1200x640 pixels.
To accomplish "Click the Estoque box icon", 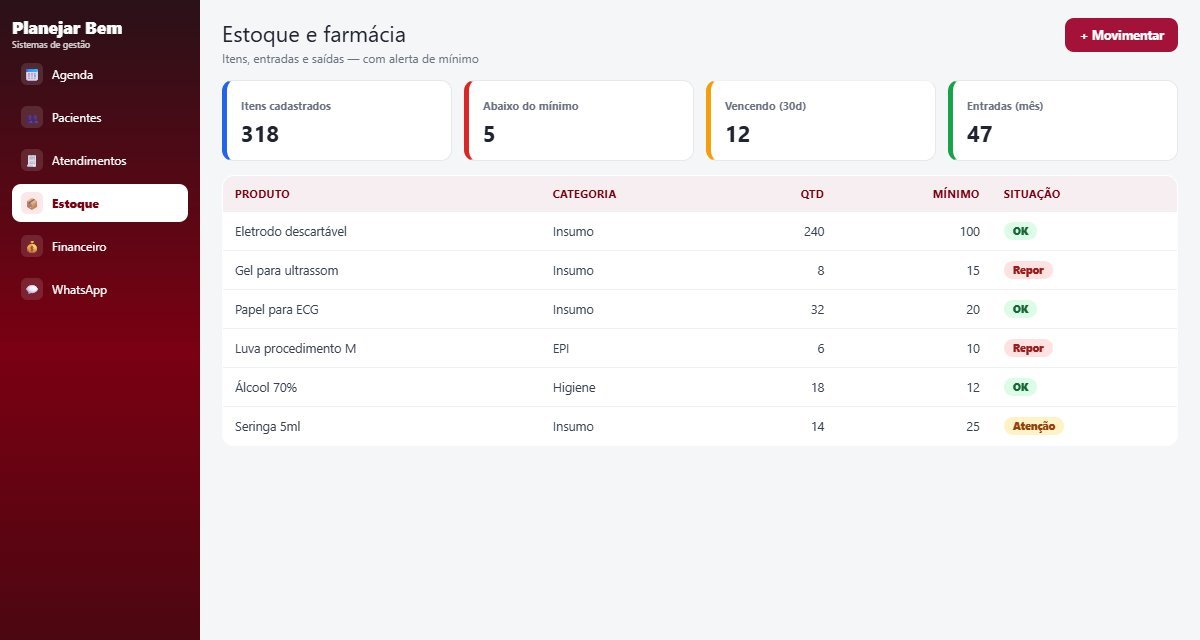I will (32, 204).
